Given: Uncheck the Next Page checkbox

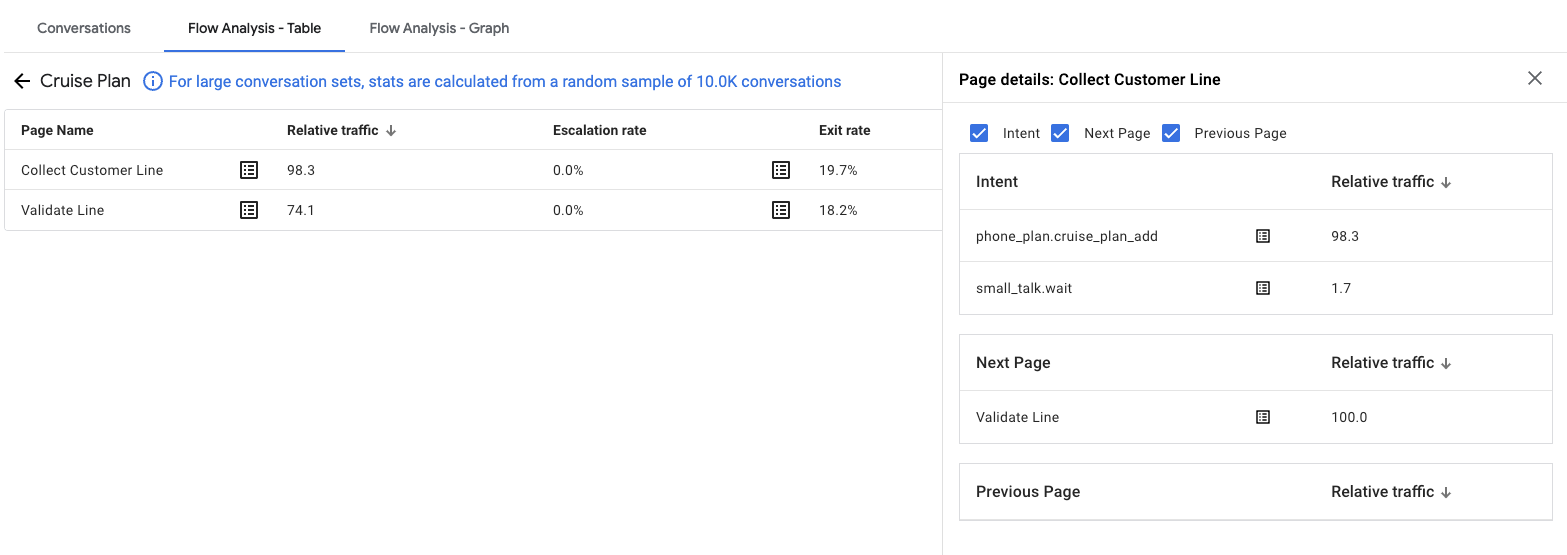Looking at the screenshot, I should point(1061,133).
